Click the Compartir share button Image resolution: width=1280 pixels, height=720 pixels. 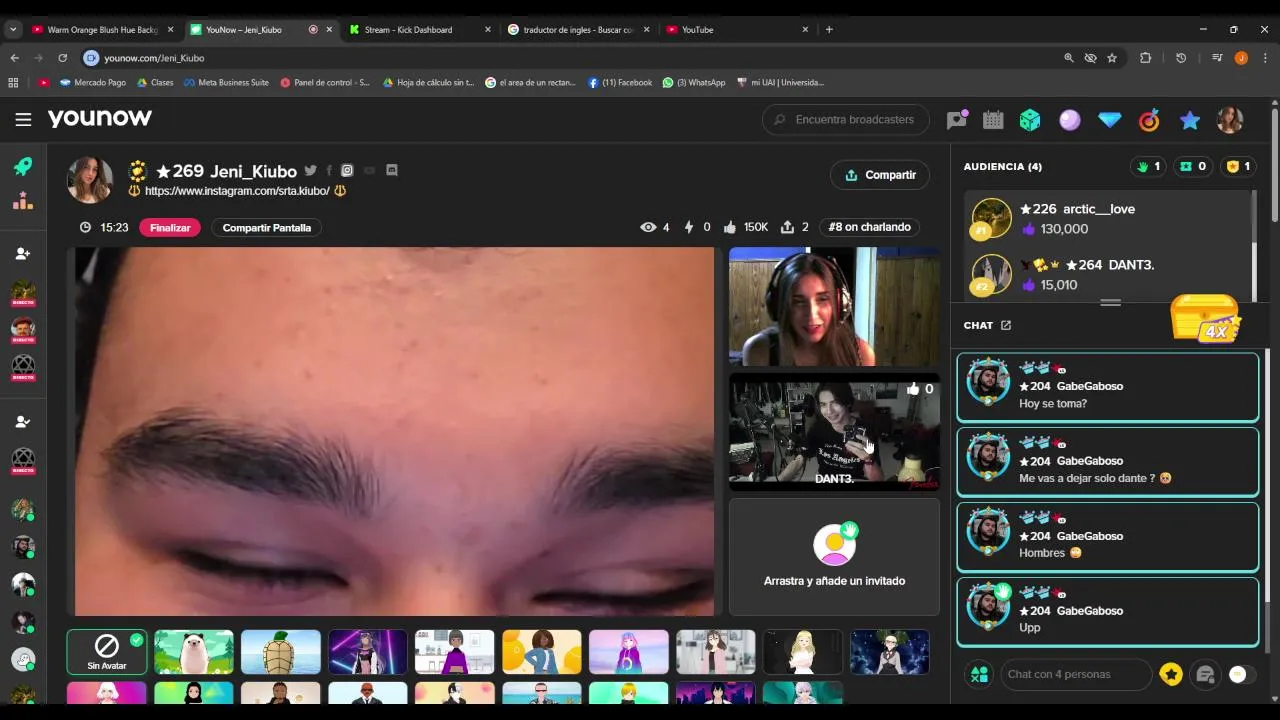[x=880, y=175]
